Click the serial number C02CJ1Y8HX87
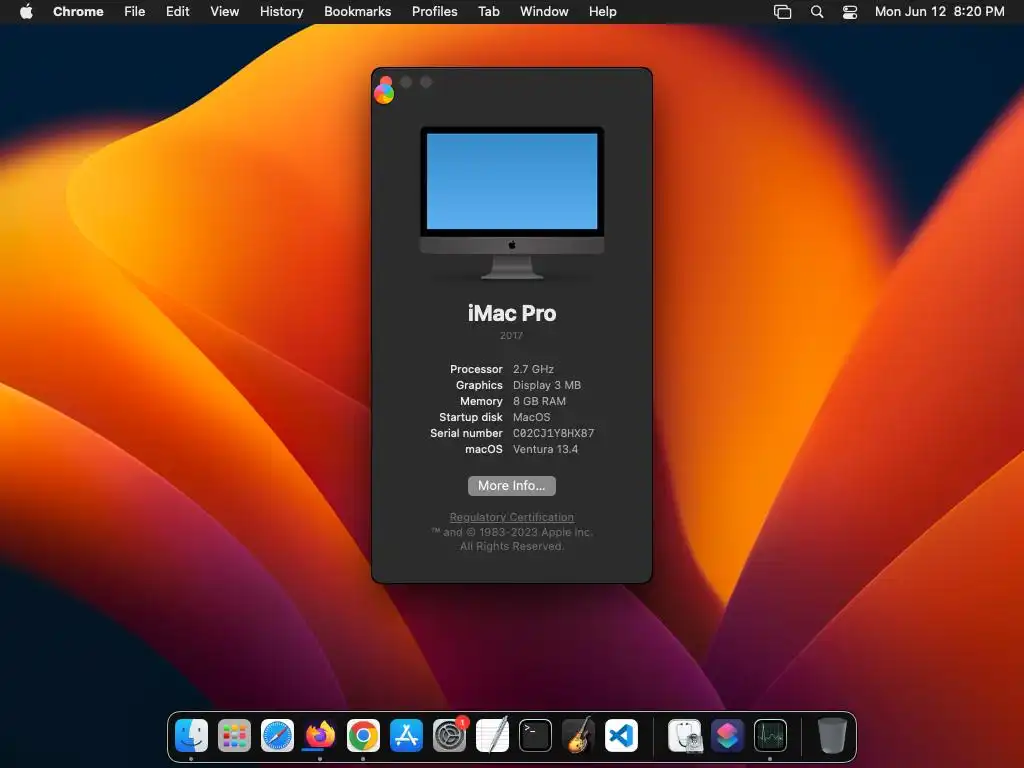This screenshot has height=768, width=1024. [553, 433]
